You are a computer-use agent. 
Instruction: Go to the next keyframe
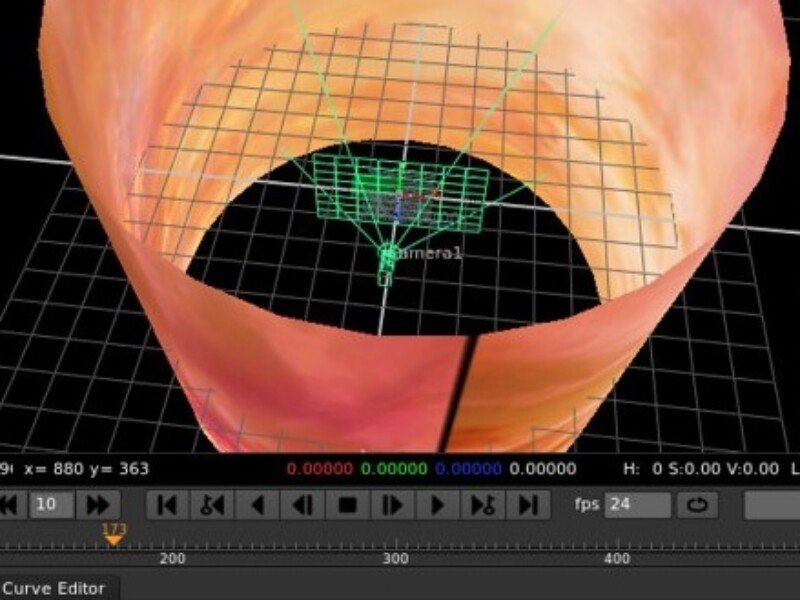(x=483, y=505)
